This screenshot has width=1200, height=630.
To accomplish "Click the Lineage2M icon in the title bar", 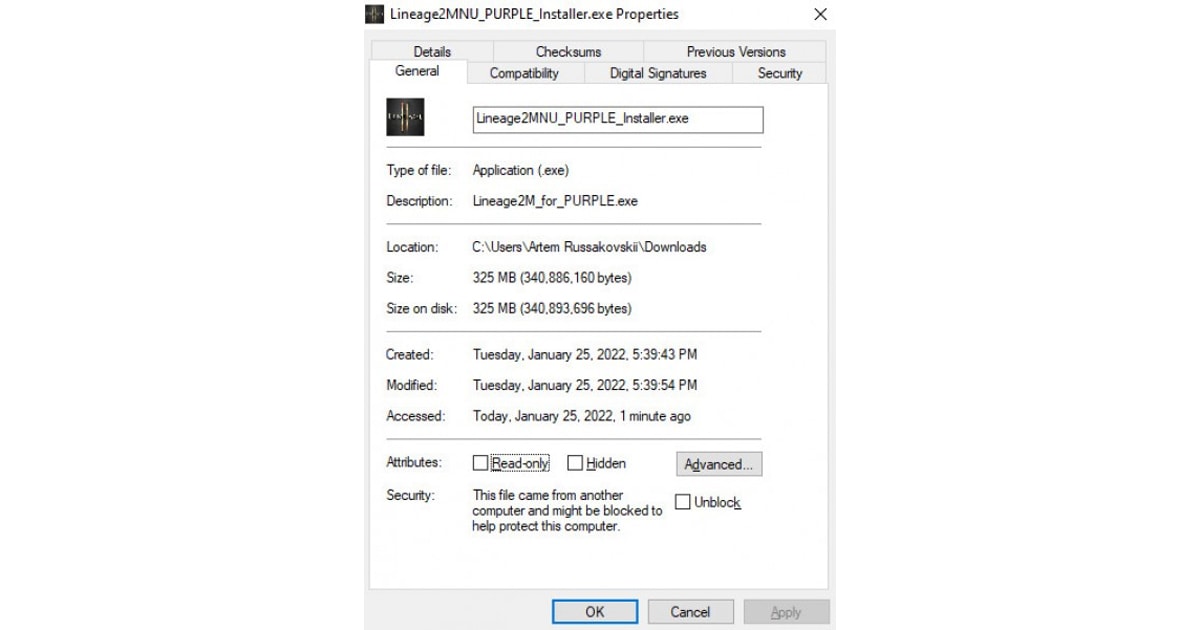I will [x=375, y=14].
